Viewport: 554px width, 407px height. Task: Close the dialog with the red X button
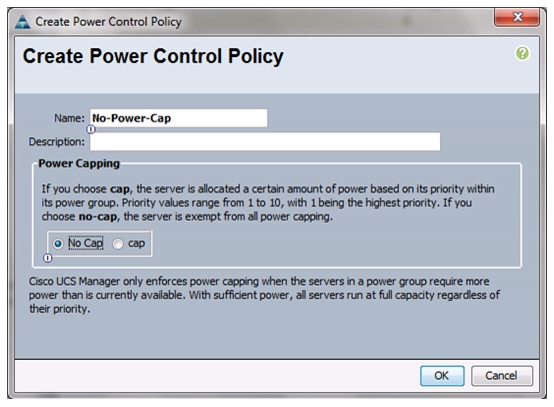pyautogui.click(x=517, y=17)
